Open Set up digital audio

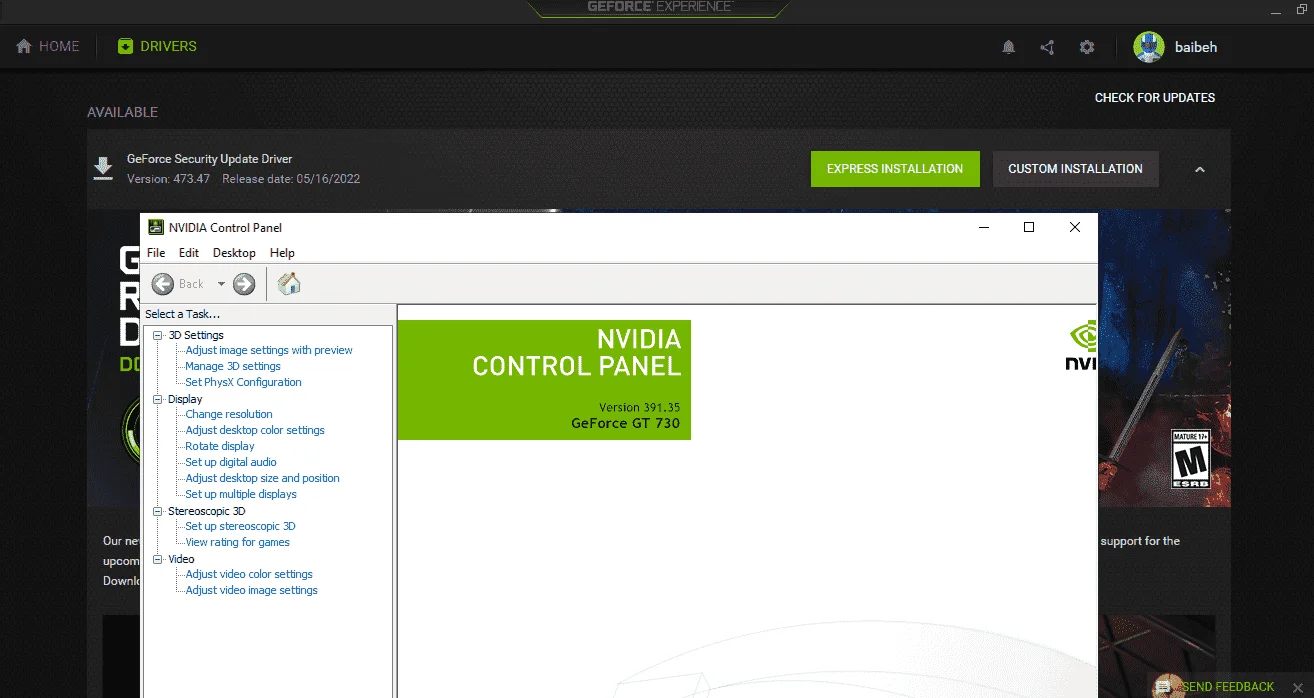pos(231,462)
